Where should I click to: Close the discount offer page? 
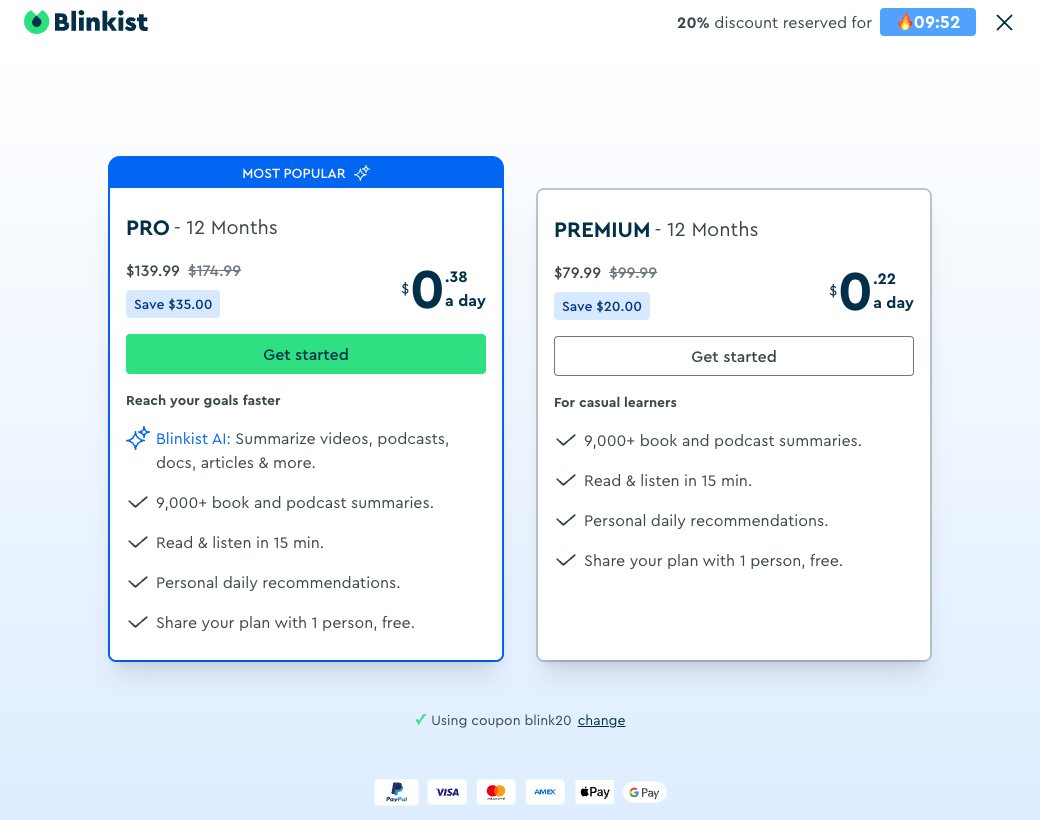click(1004, 23)
